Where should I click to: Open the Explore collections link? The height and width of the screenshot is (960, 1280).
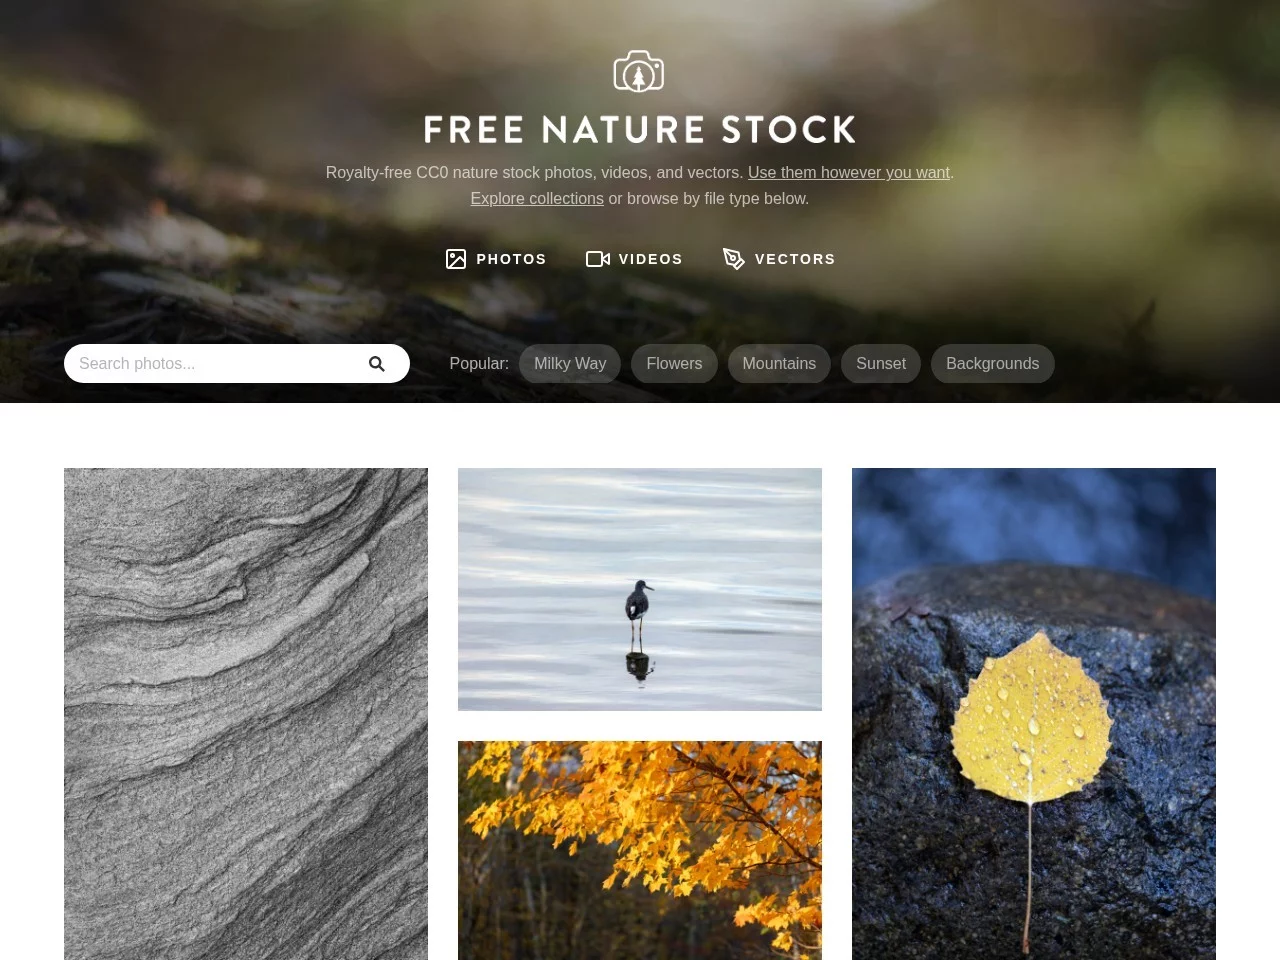537,199
